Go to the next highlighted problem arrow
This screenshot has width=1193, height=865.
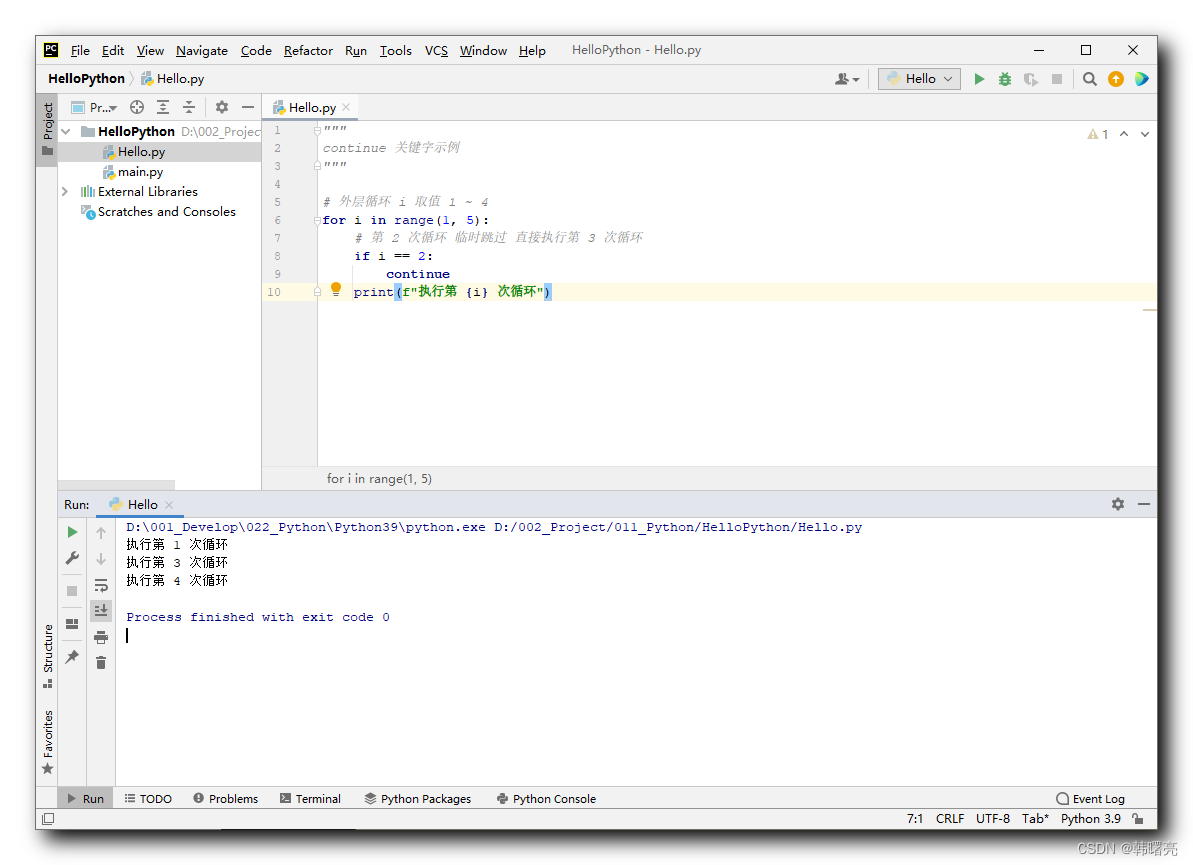coord(1144,134)
